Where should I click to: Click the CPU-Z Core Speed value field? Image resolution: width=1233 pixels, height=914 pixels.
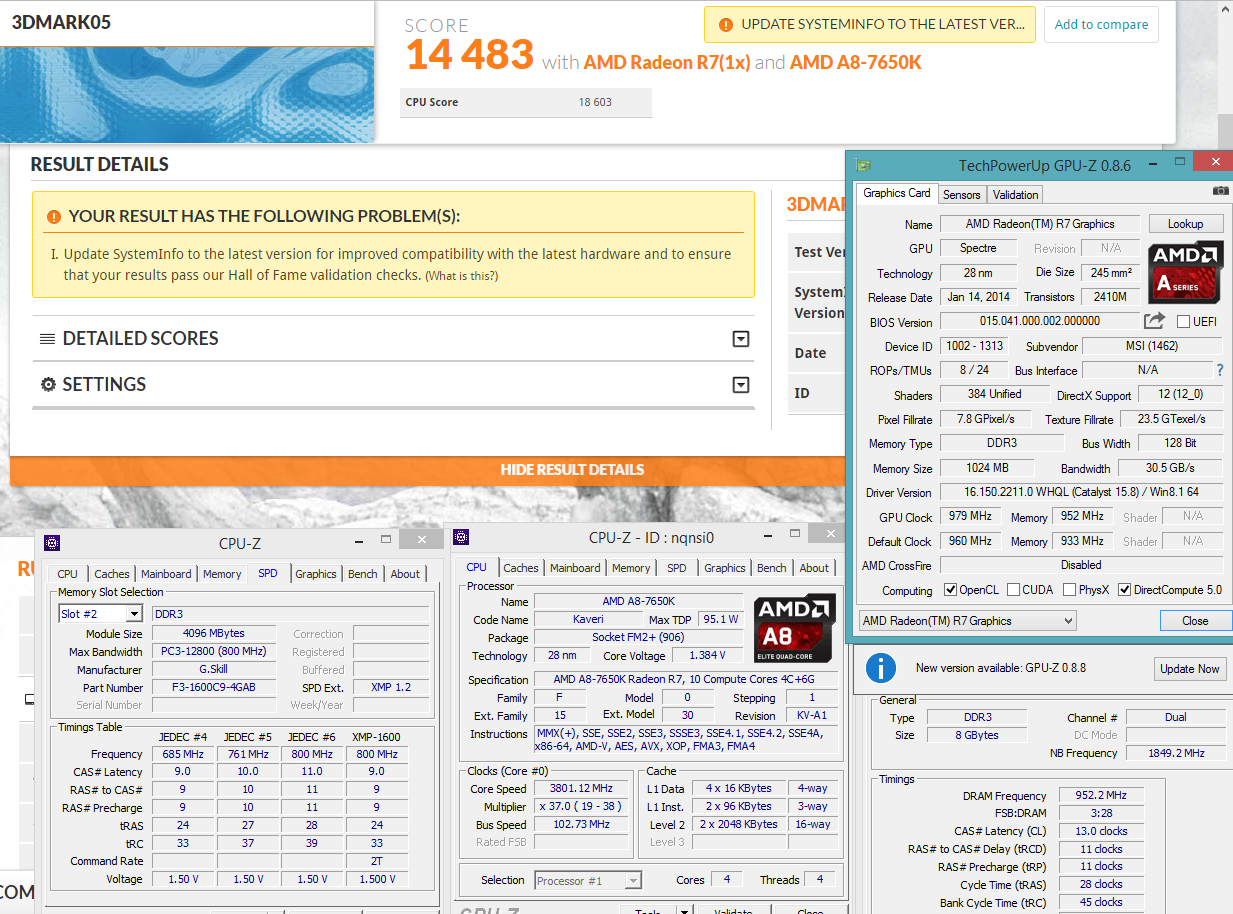[x=581, y=788]
